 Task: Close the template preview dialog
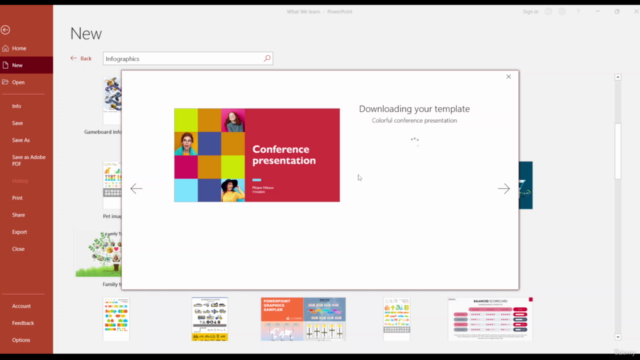[509, 77]
